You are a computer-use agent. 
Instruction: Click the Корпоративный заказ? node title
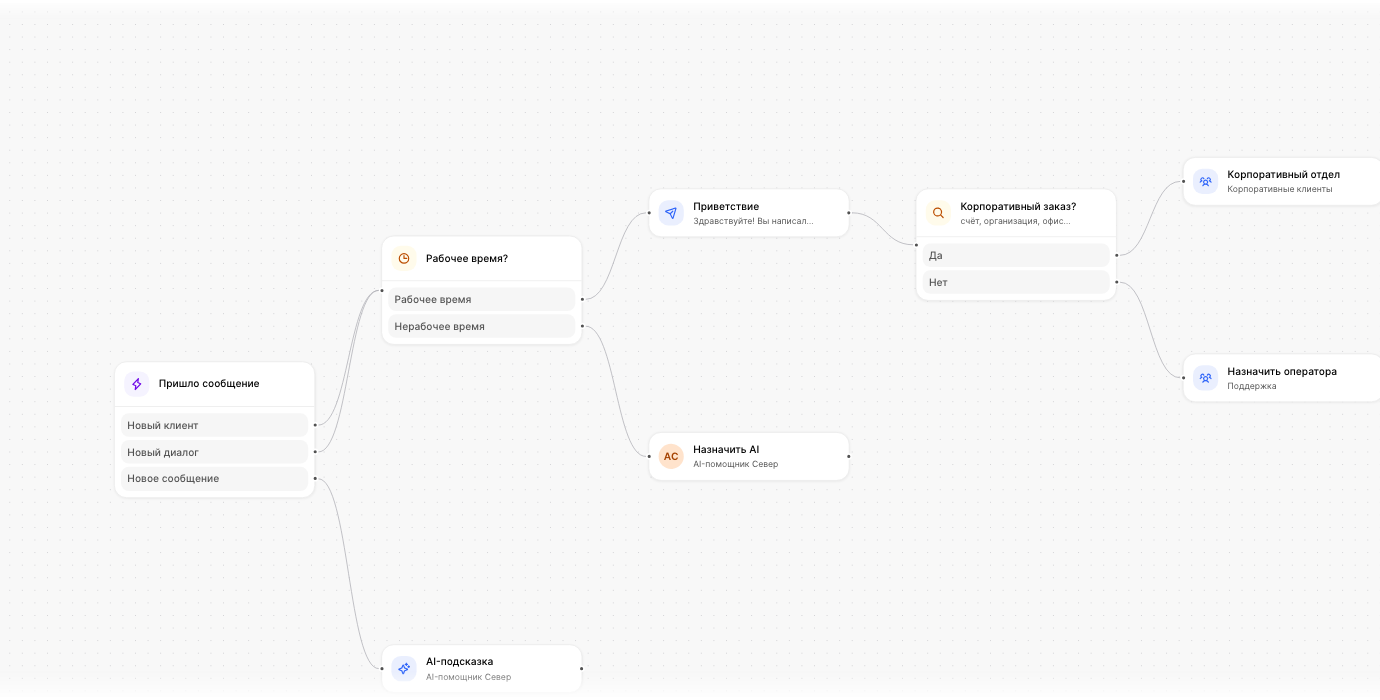1018,207
